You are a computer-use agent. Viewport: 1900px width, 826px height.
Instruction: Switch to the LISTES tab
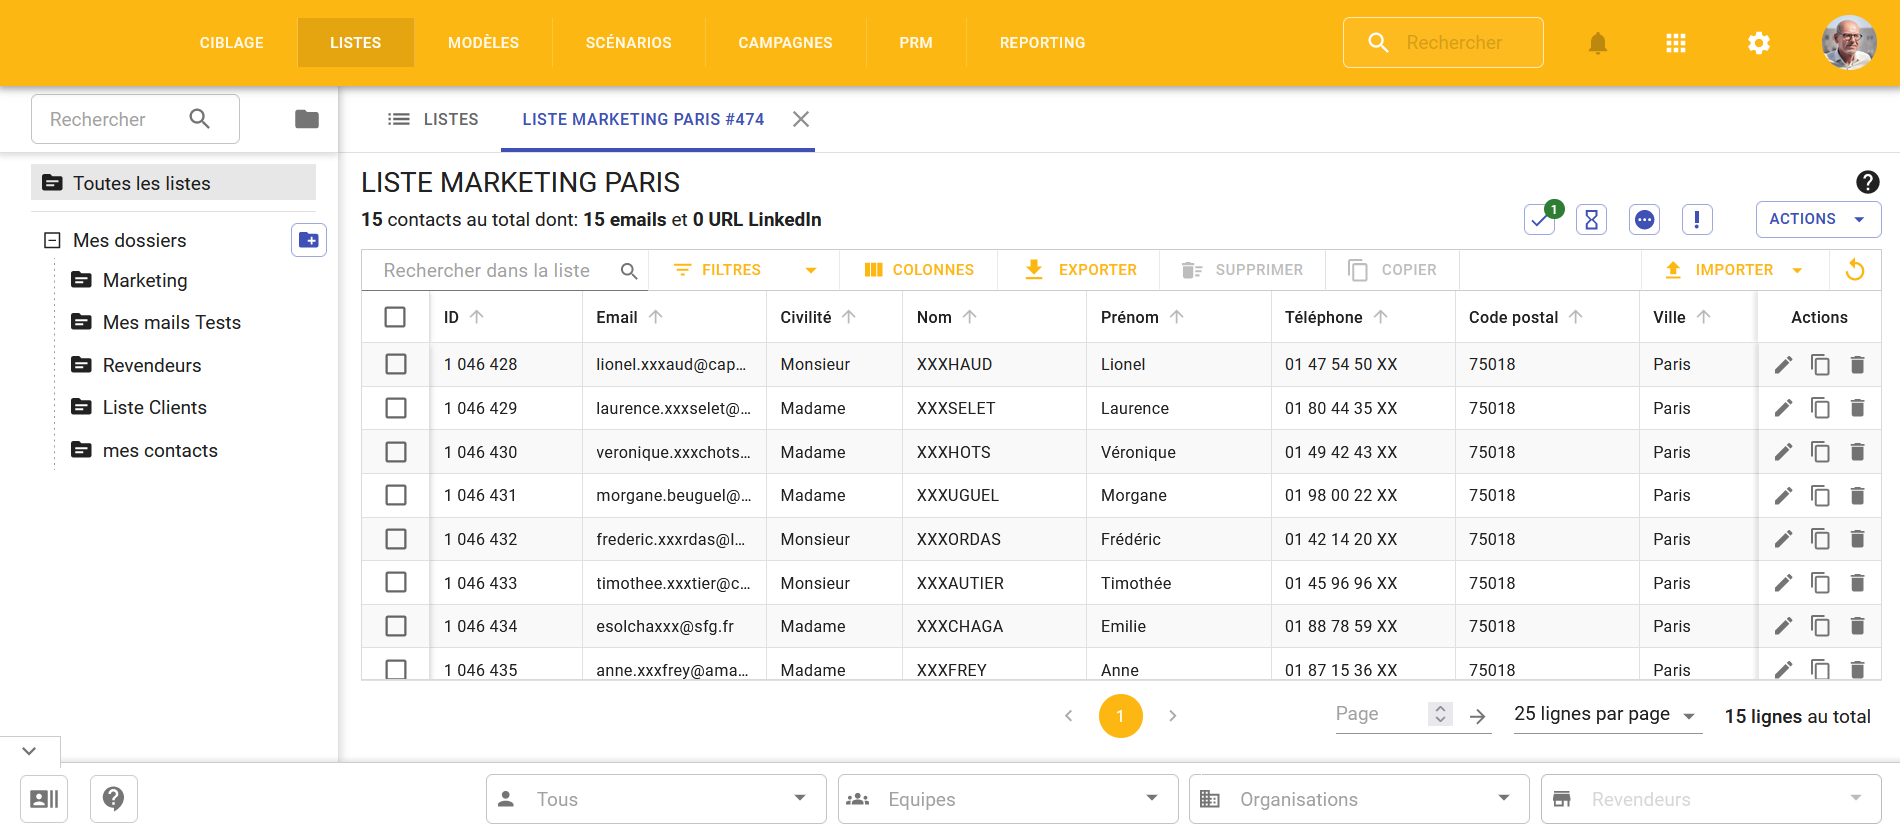click(433, 119)
